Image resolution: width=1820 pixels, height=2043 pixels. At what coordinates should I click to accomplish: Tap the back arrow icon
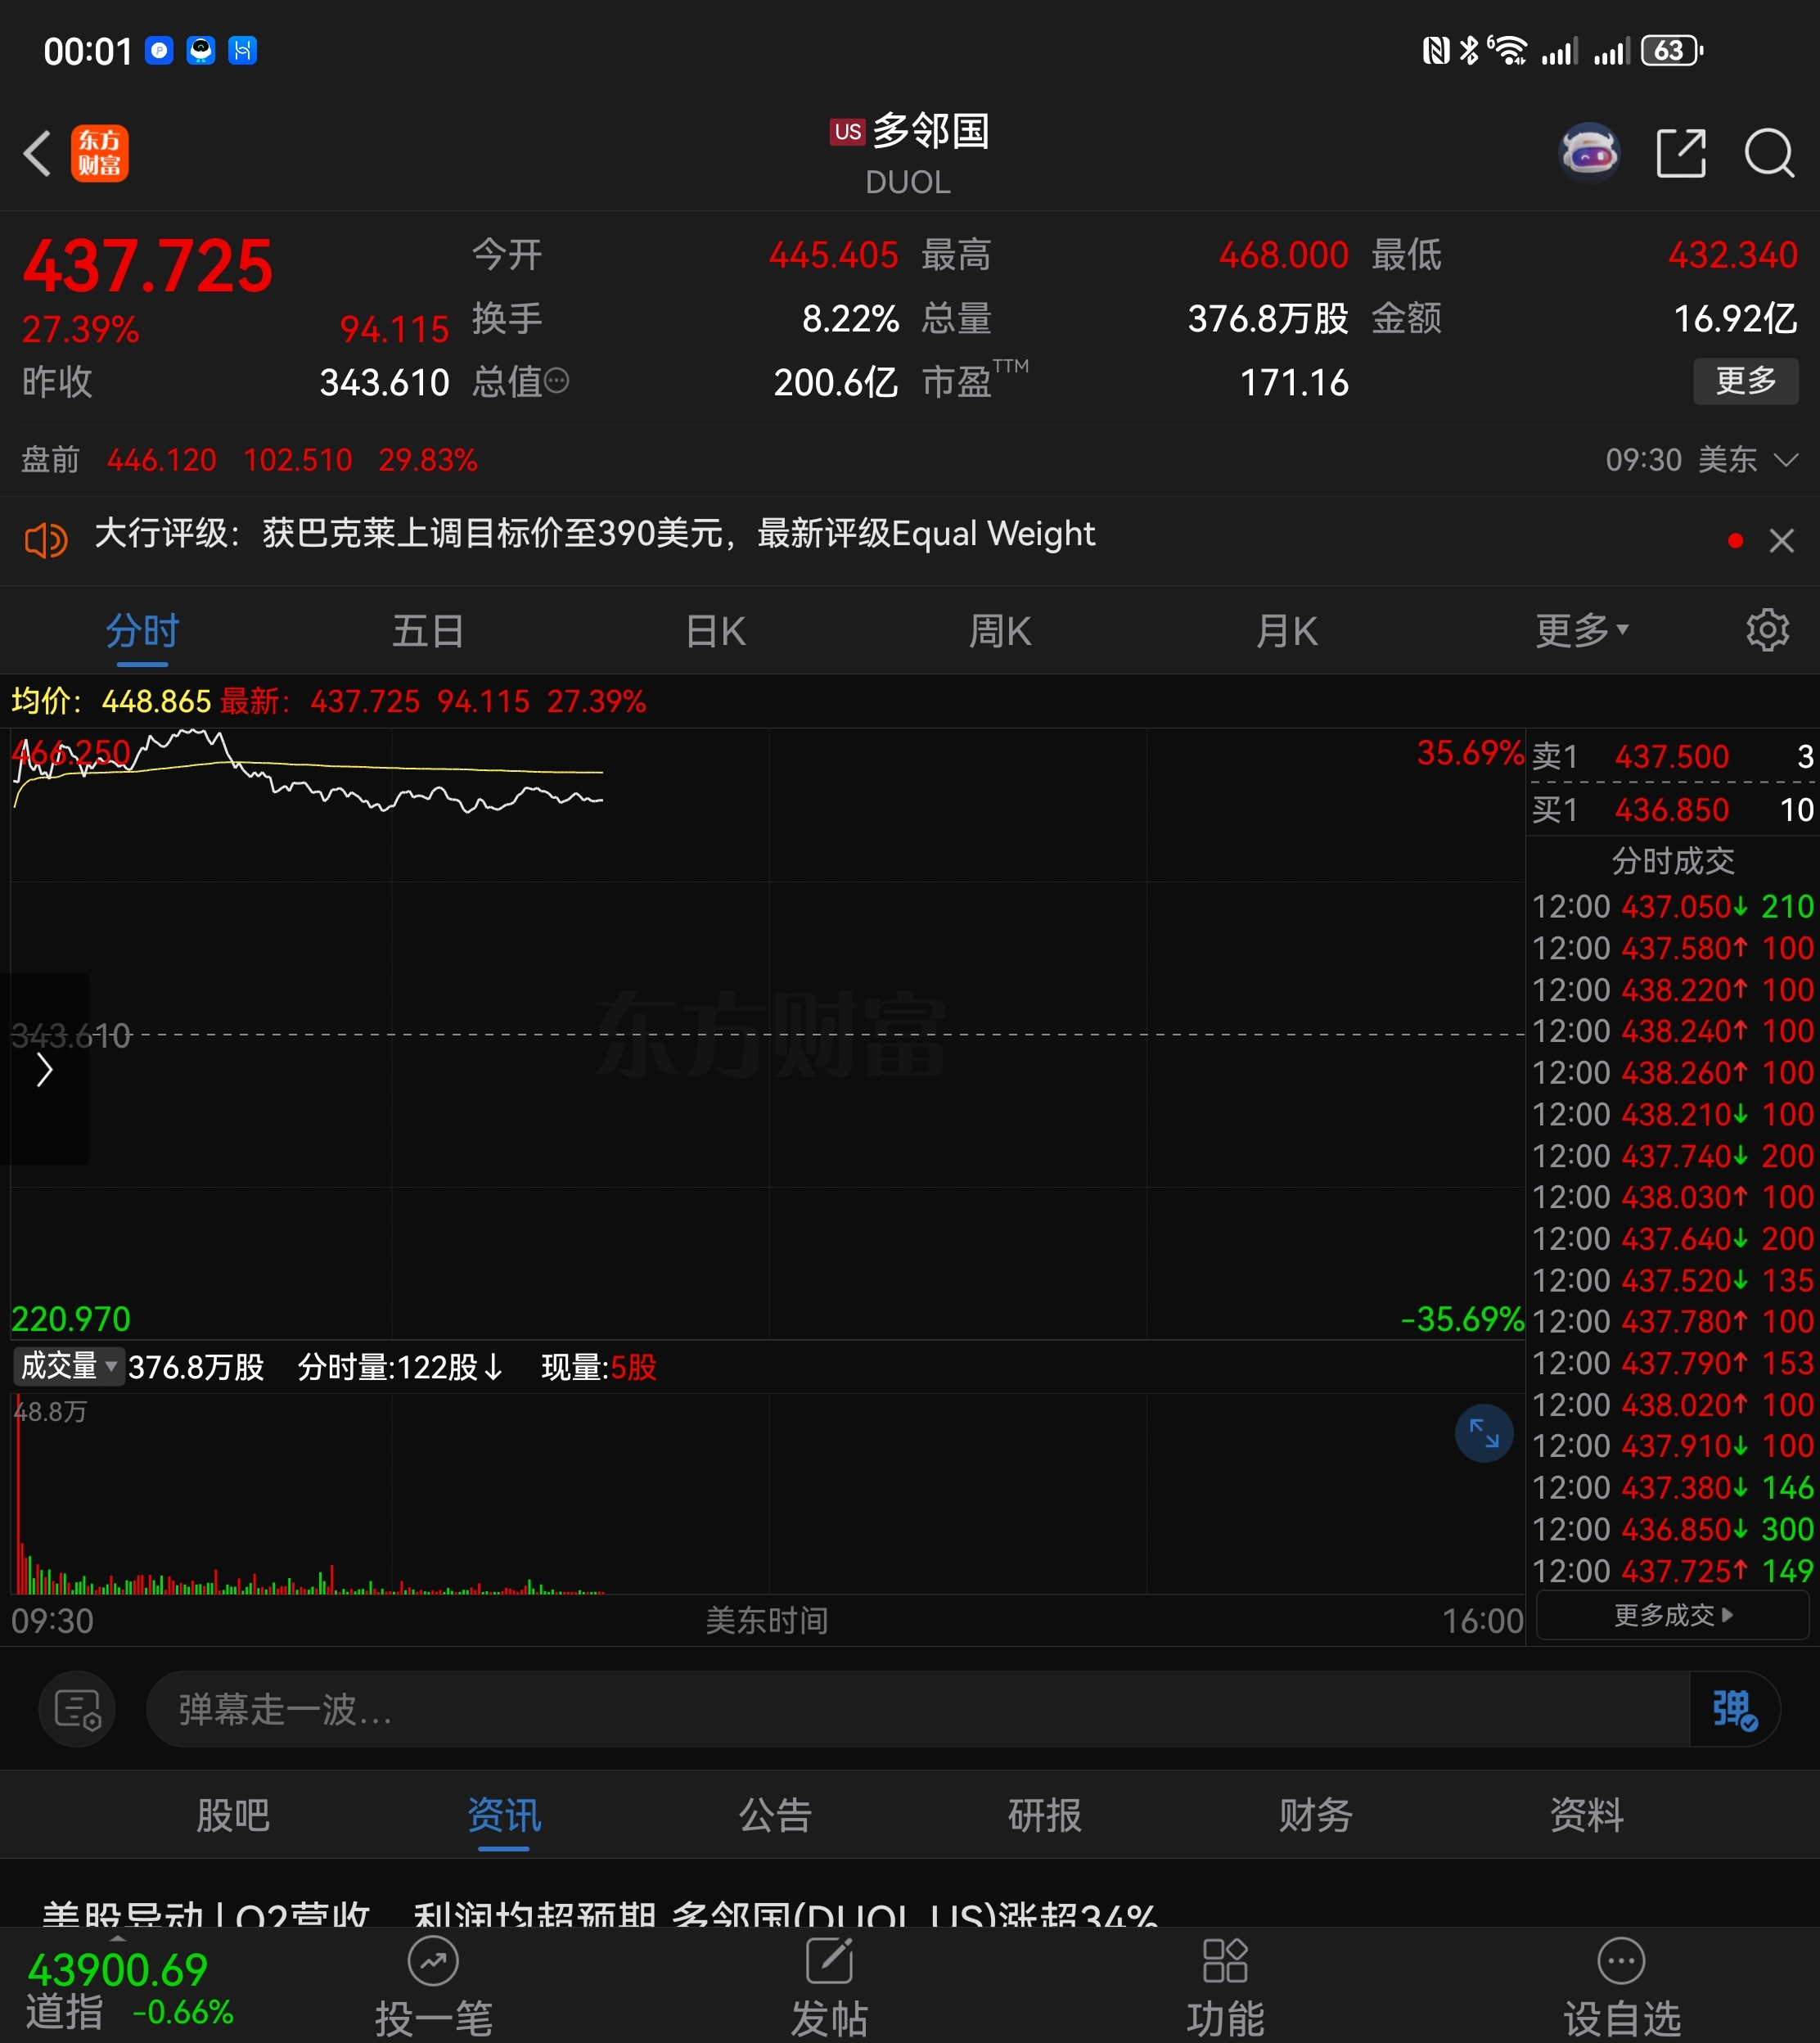38,153
